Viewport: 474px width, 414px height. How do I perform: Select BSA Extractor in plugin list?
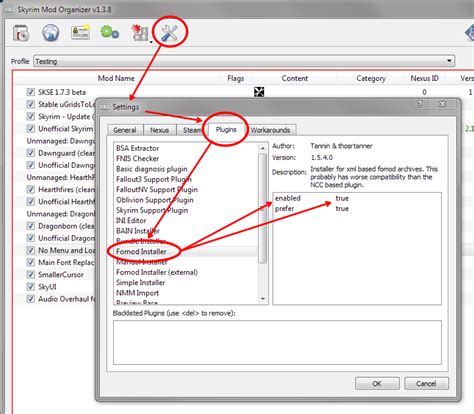pos(137,148)
